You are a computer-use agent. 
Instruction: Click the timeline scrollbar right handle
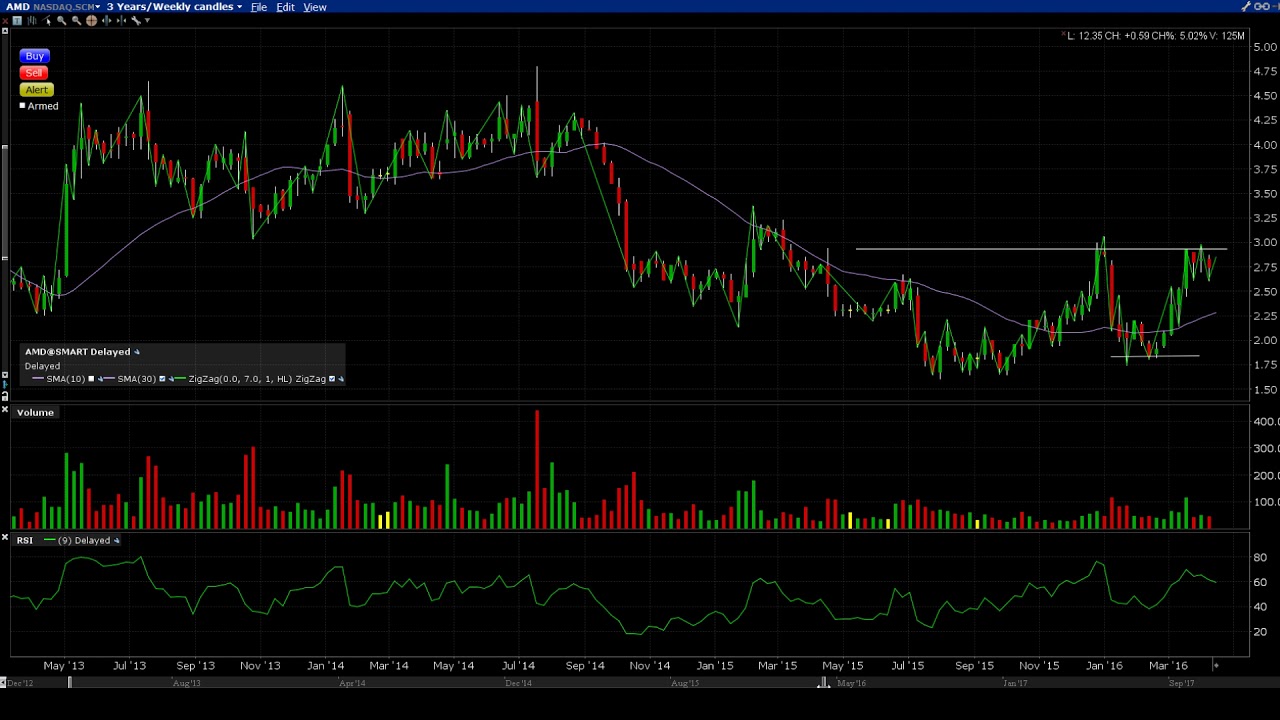pos(823,683)
